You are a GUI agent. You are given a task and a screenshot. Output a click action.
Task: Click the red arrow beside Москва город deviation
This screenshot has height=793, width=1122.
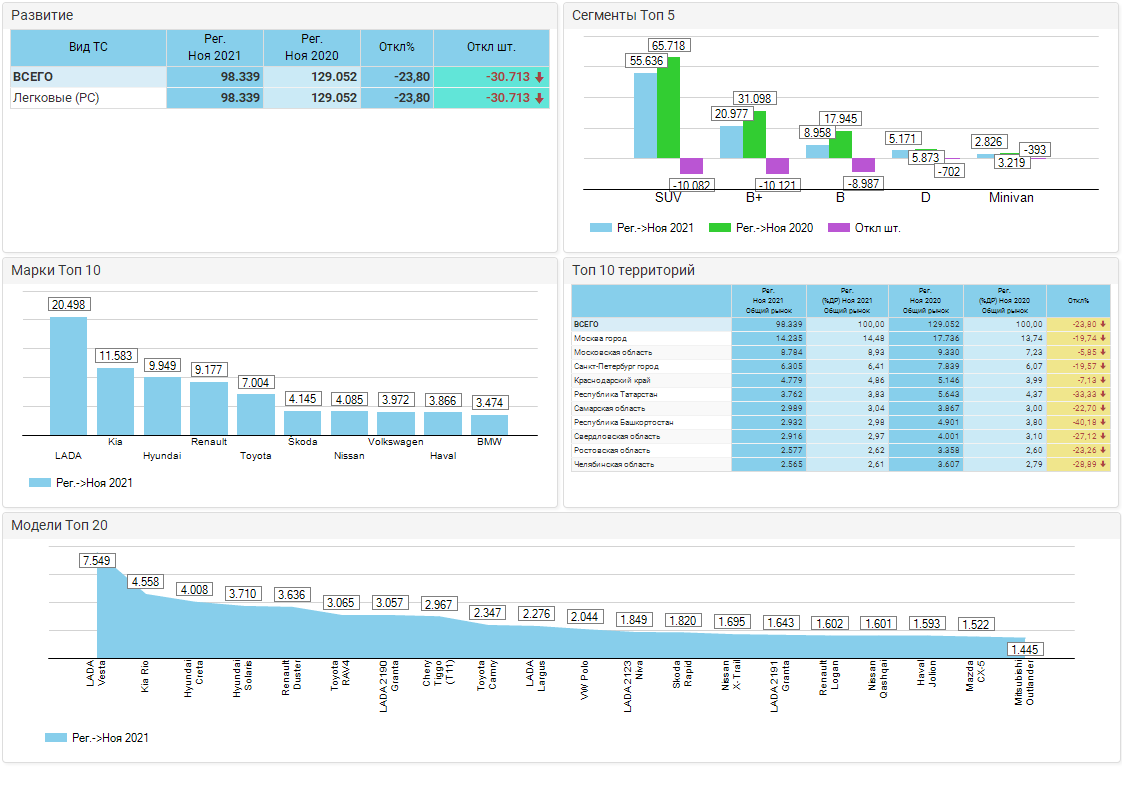1102,339
